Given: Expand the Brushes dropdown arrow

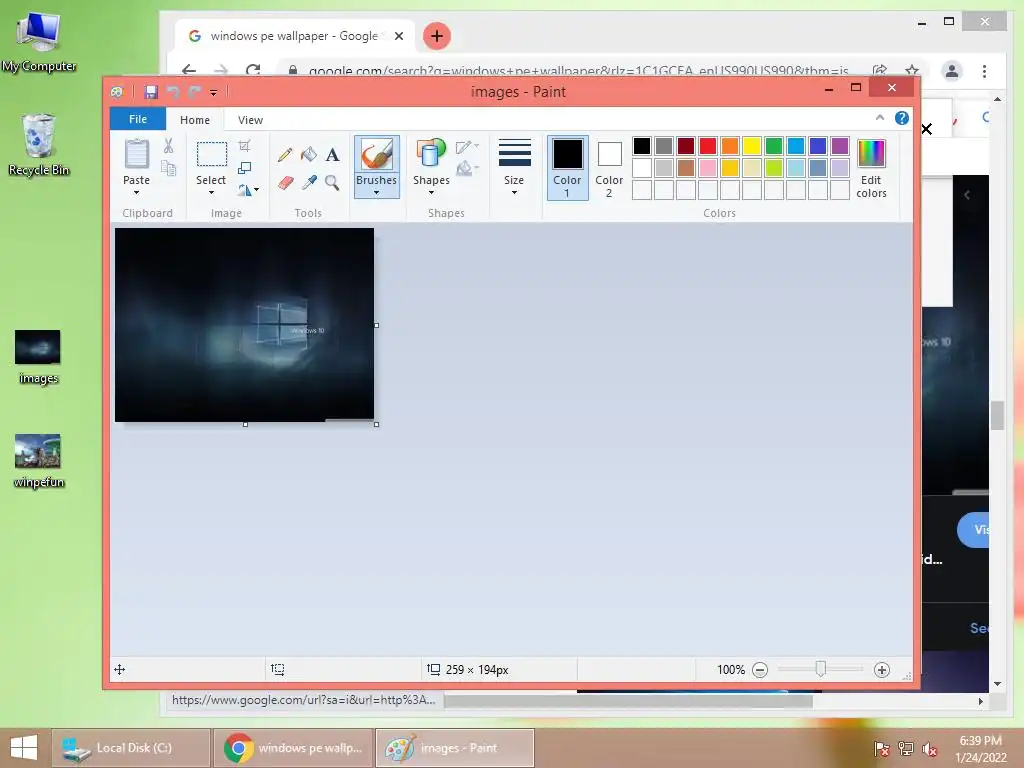Looking at the screenshot, I should 376,193.
